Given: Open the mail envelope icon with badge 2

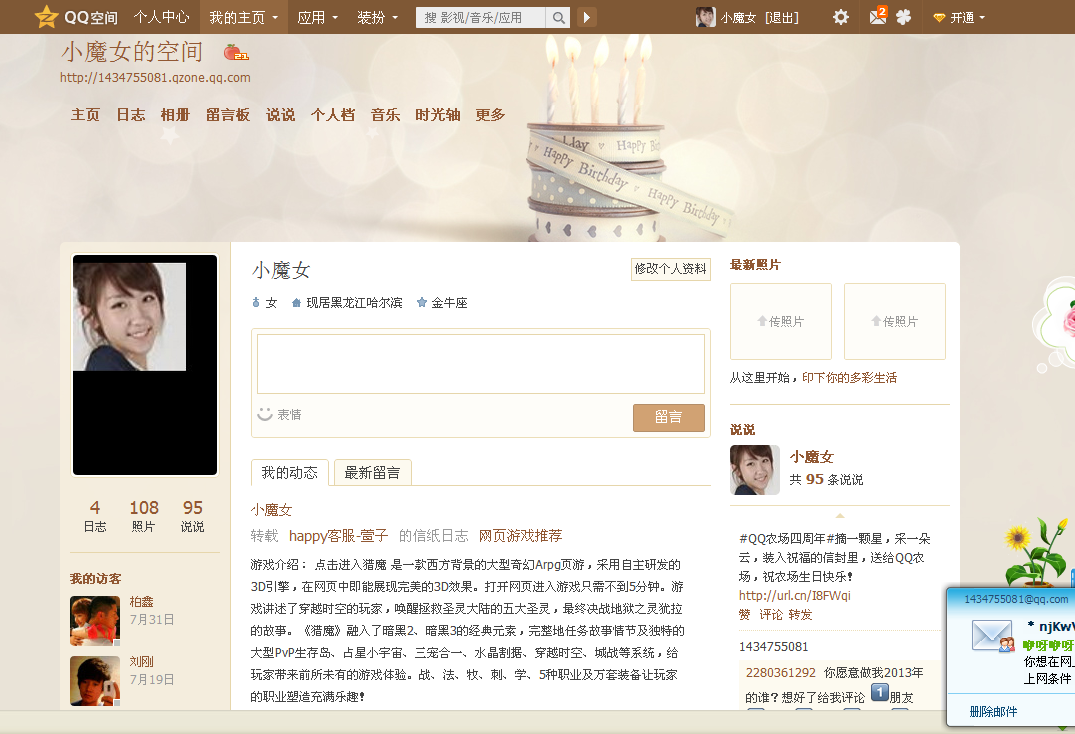Looking at the screenshot, I should tap(875, 17).
